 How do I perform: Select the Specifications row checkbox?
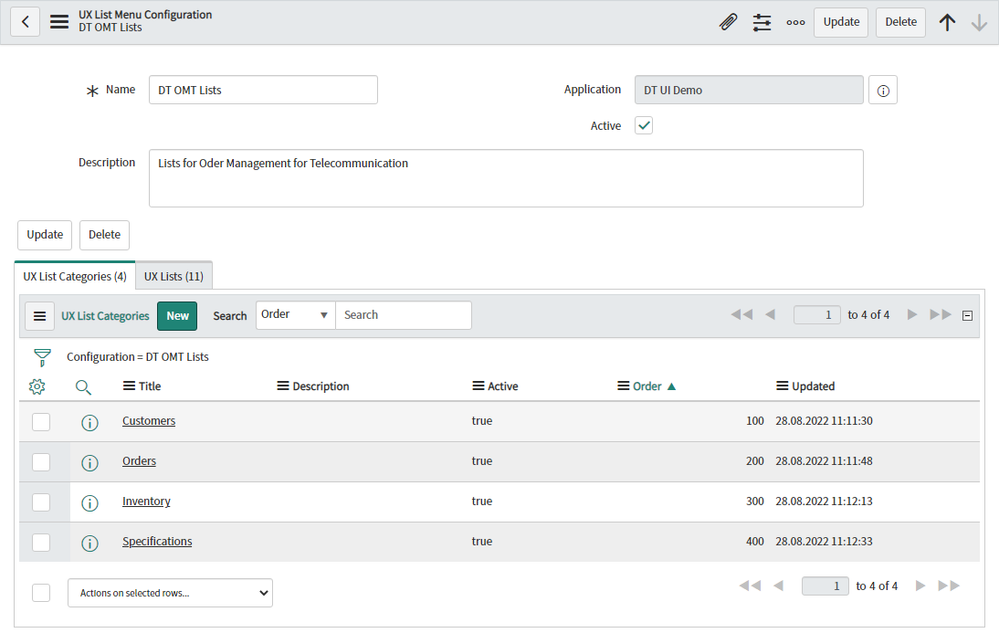[41, 542]
